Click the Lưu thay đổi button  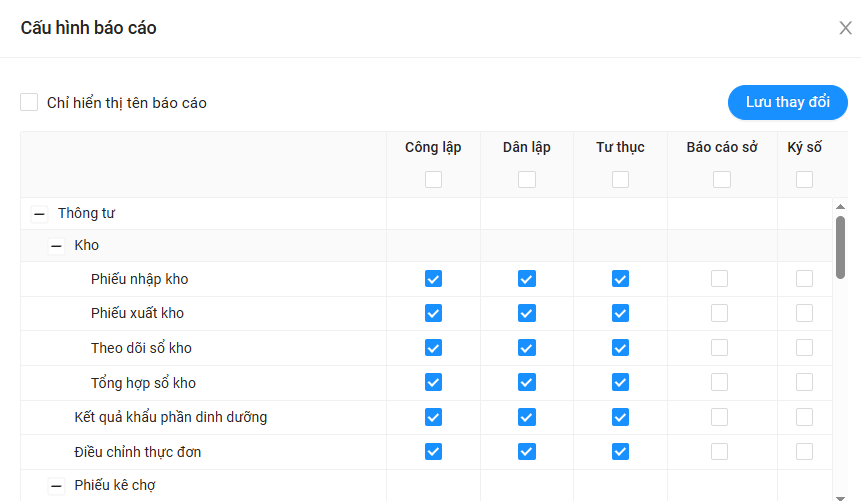[x=787, y=102]
